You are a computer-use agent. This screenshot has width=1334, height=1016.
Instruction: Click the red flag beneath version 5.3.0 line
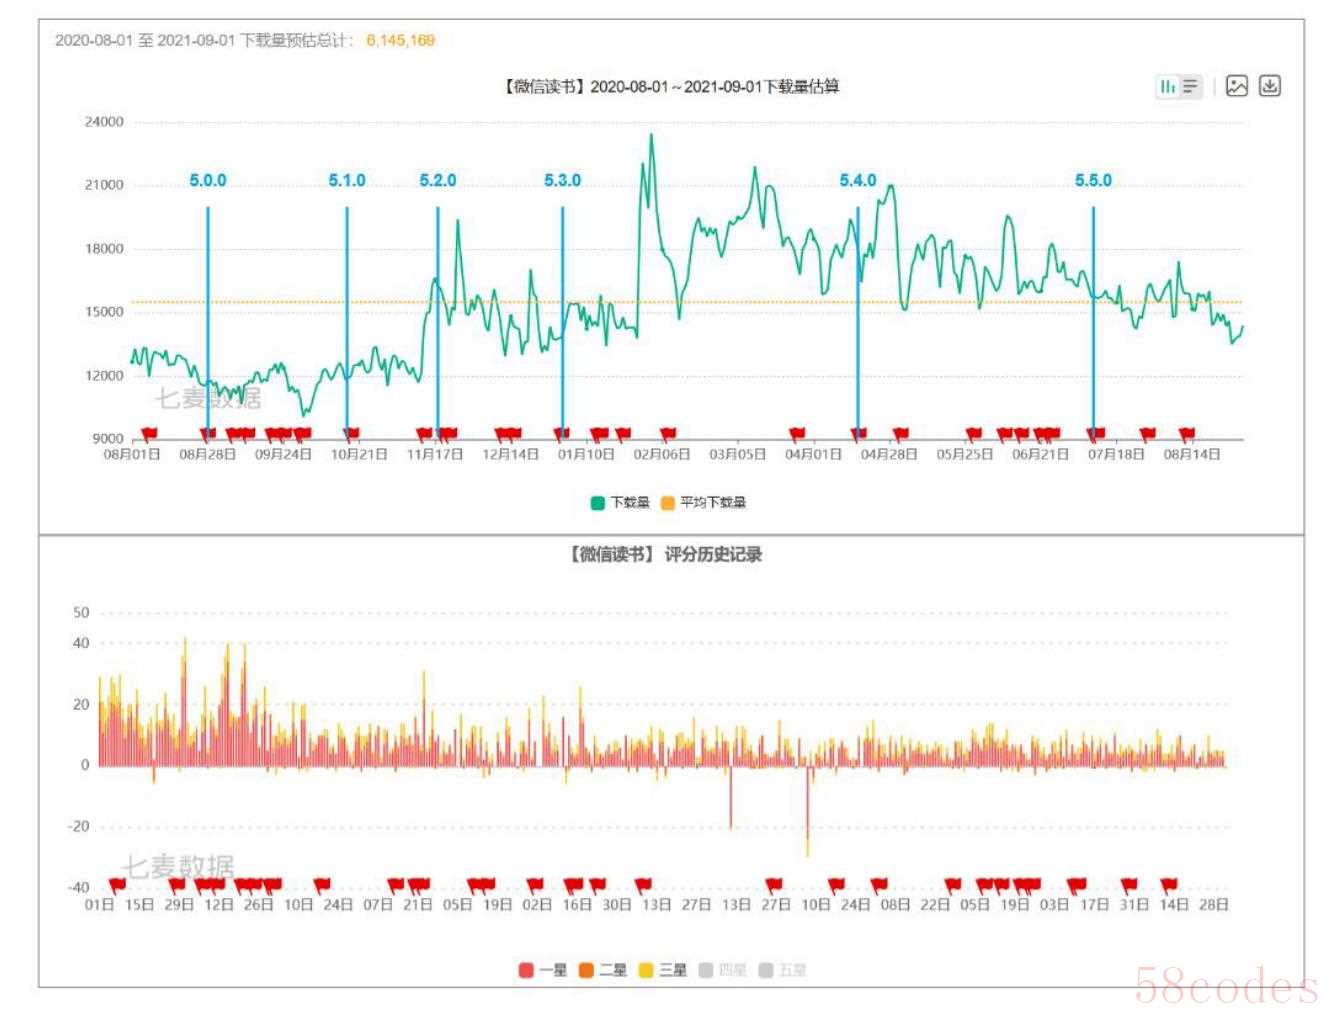click(x=562, y=434)
